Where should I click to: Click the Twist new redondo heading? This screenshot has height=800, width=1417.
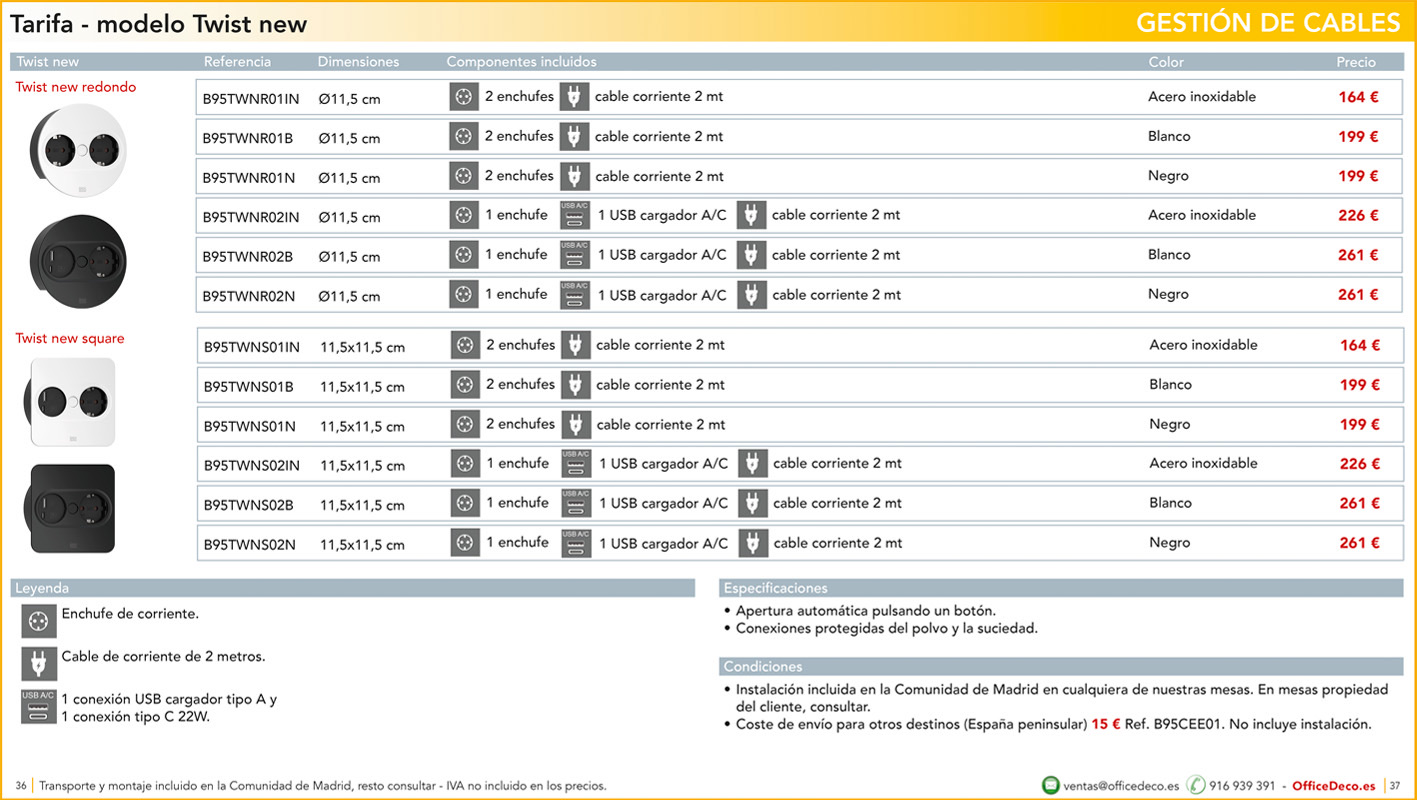pyautogui.click(x=76, y=87)
